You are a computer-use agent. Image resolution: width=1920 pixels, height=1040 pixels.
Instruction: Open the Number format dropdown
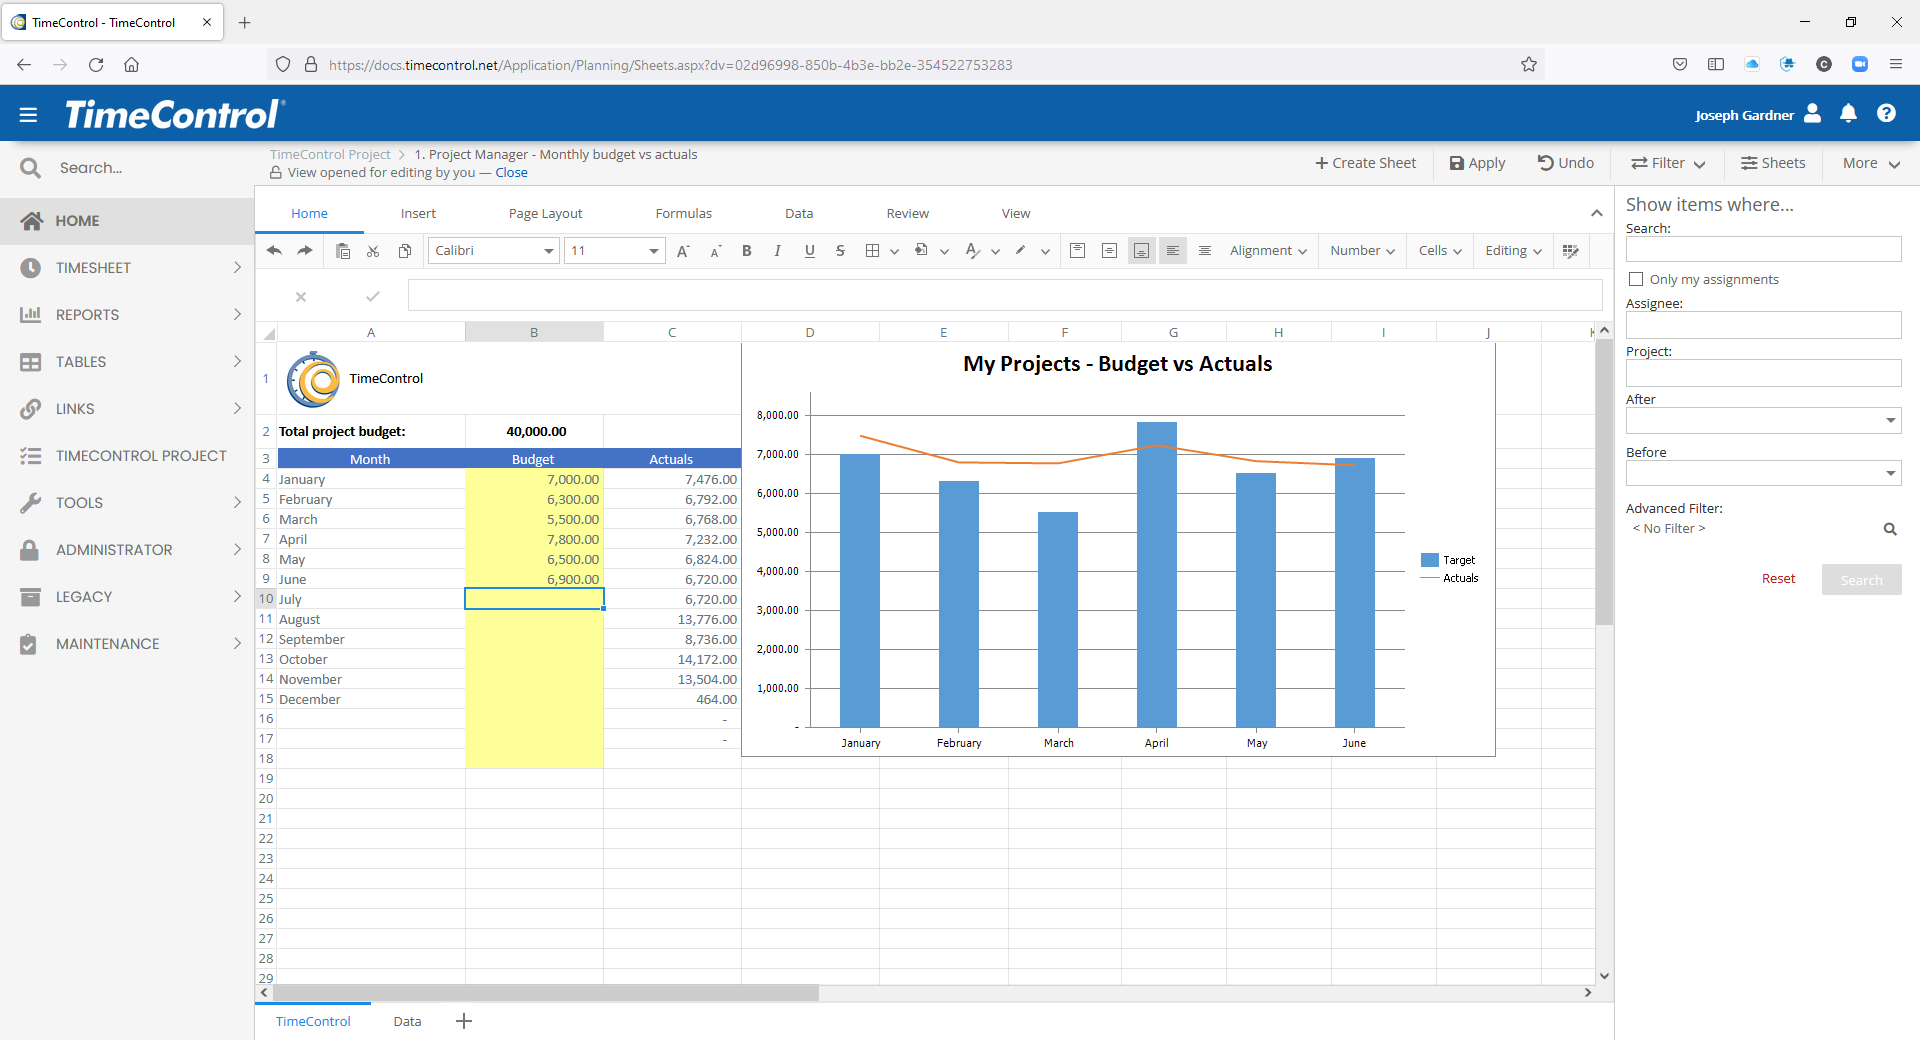[1362, 251]
